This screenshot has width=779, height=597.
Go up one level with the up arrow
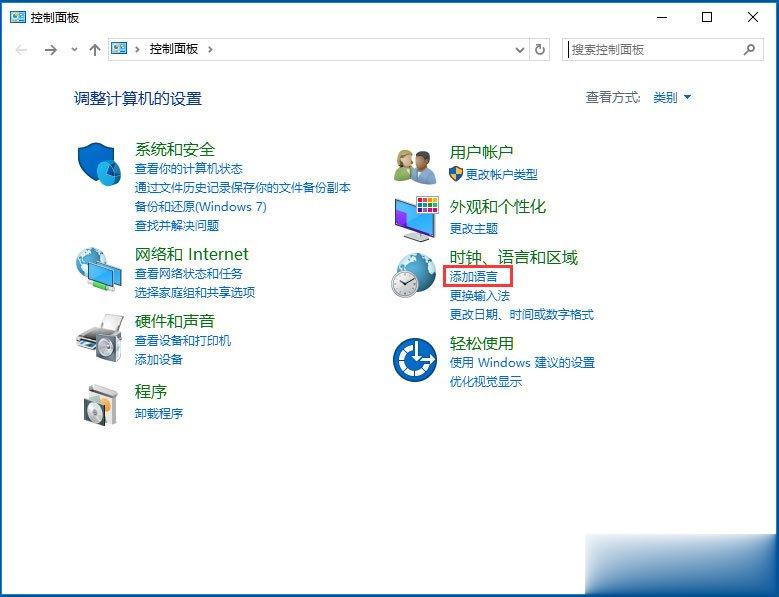tap(94, 50)
